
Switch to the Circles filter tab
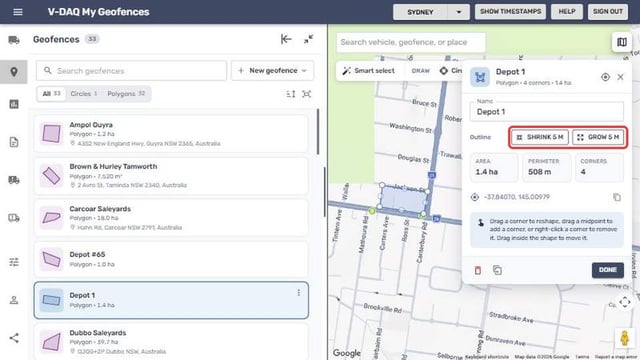click(x=84, y=94)
